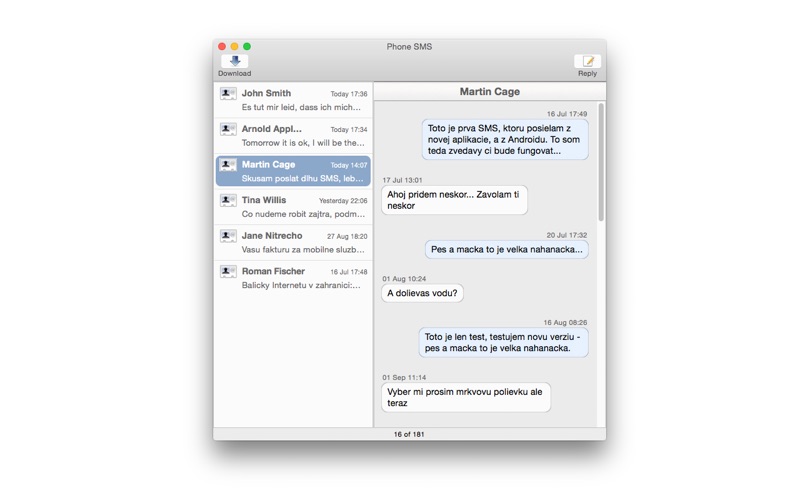Screen dimensions: 800x500
Task: Click message date '01 Sep 11:14'
Action: [x=404, y=378]
